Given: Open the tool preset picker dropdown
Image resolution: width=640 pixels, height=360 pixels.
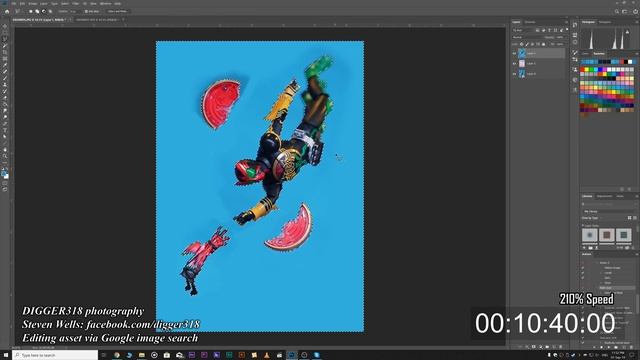Looking at the screenshot, I should (18, 11).
